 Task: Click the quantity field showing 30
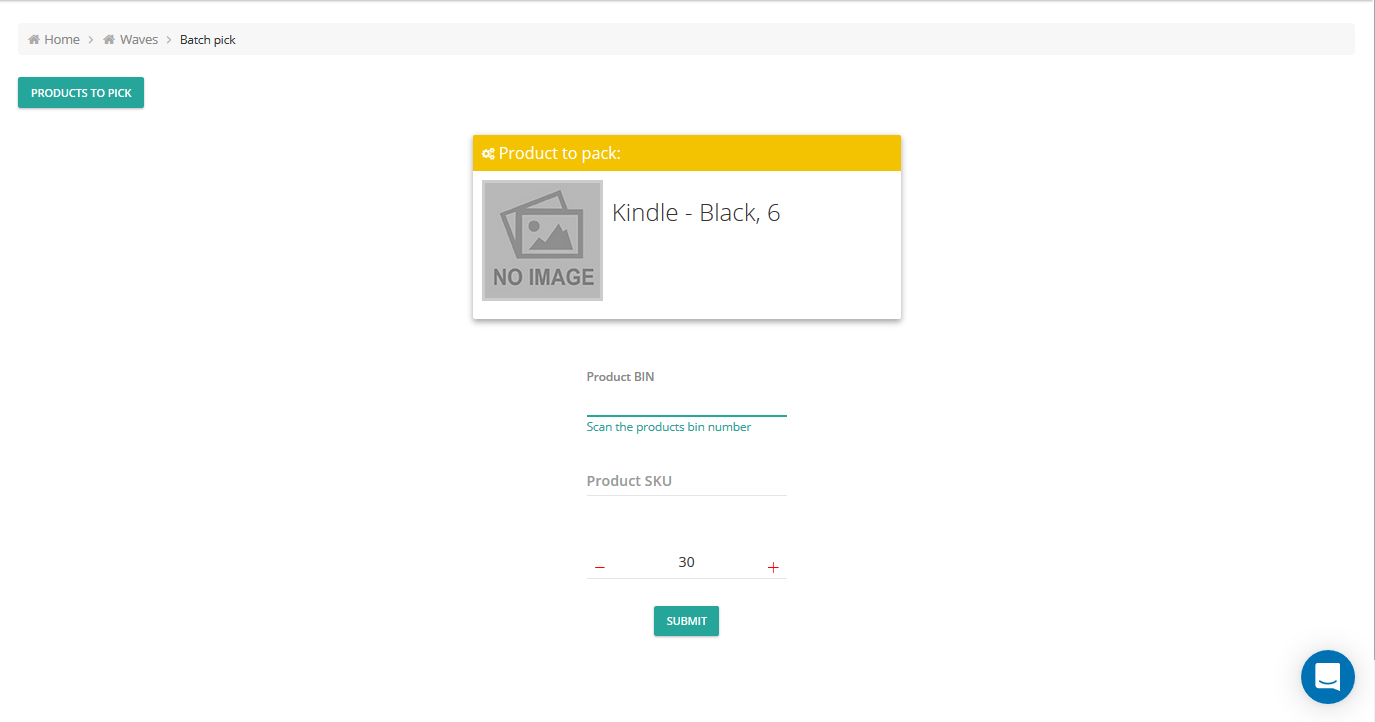[x=686, y=562]
